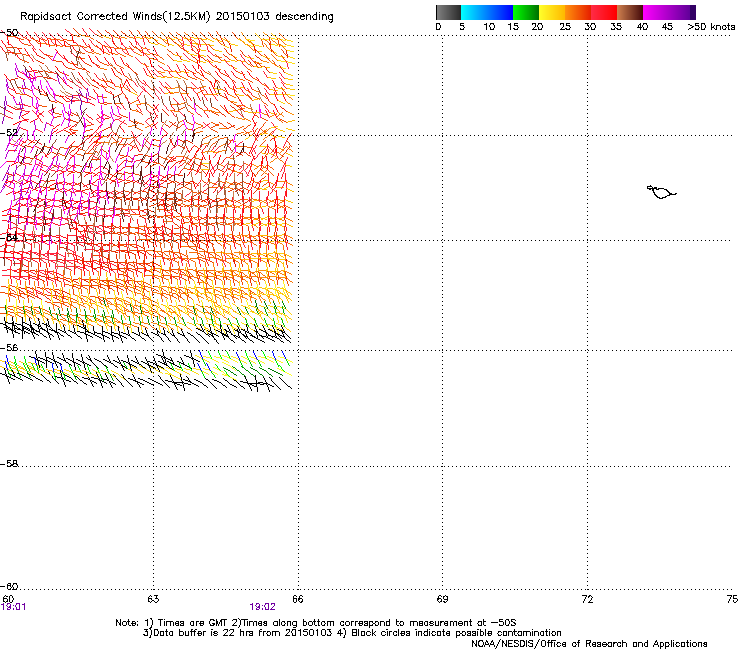Click the 63 longitude axis label

click(x=153, y=599)
